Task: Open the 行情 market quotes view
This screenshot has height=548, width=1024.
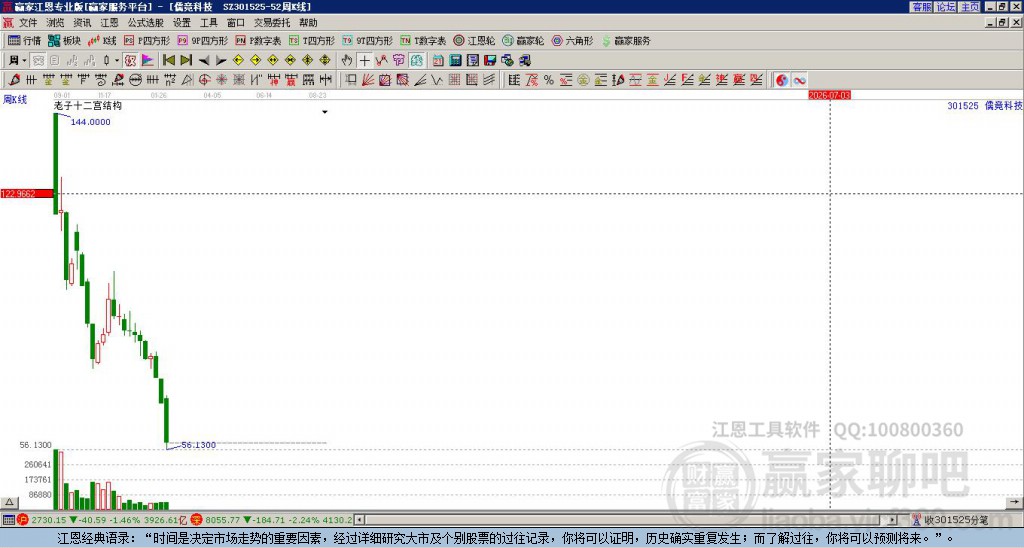Action: [24, 40]
